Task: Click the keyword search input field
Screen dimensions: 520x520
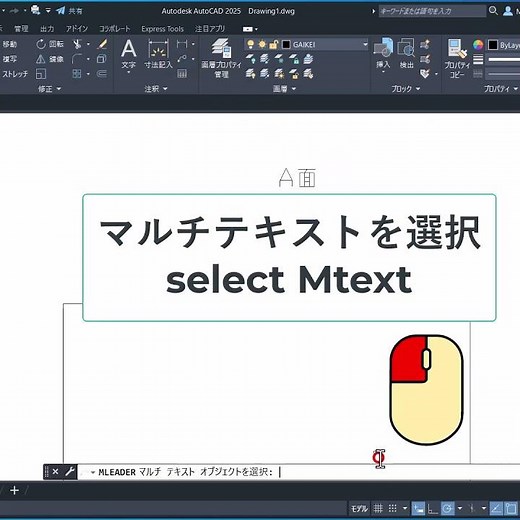Action: (432, 11)
